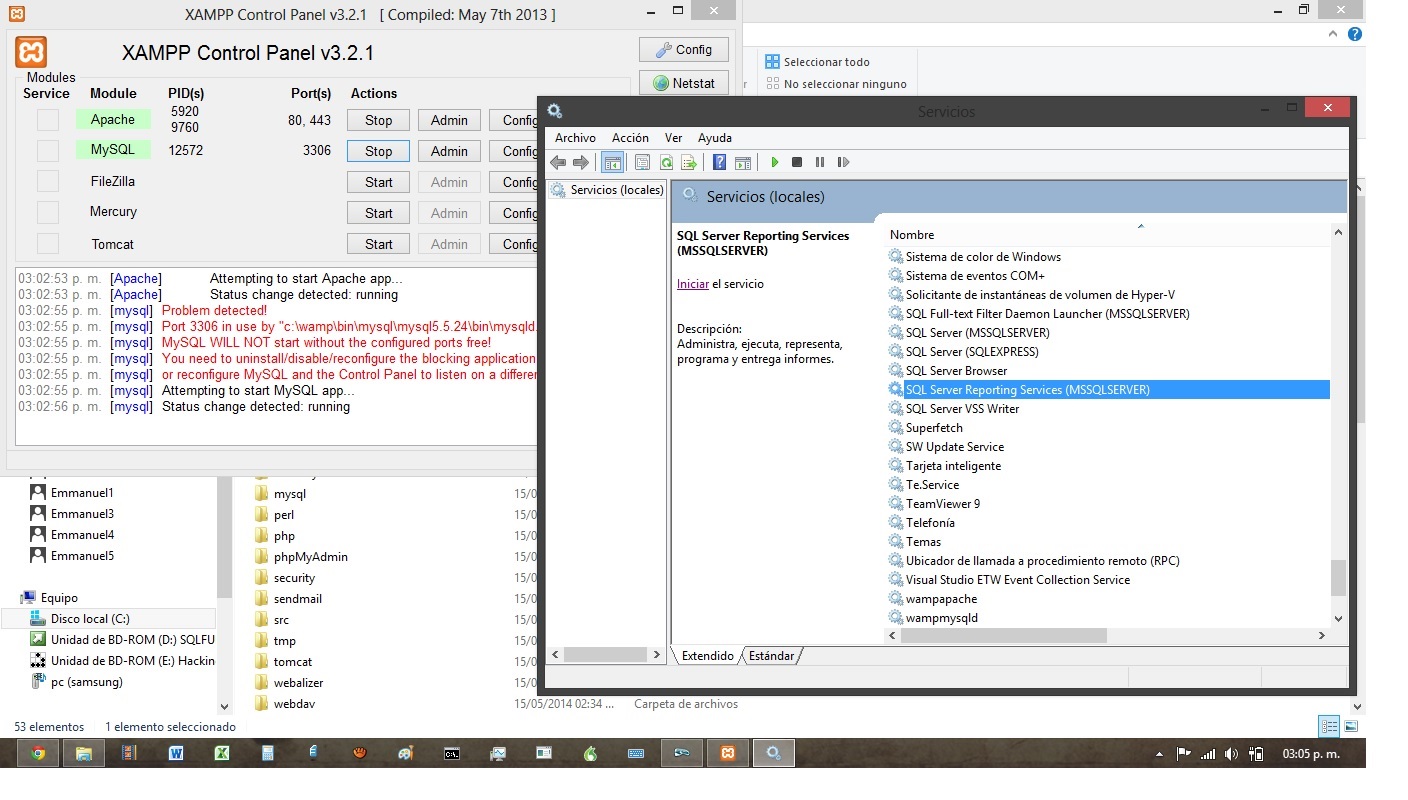Image resolution: width=1408 pixels, height=800 pixels.
Task: Open Chrome from the taskbar
Action: click(x=37, y=753)
